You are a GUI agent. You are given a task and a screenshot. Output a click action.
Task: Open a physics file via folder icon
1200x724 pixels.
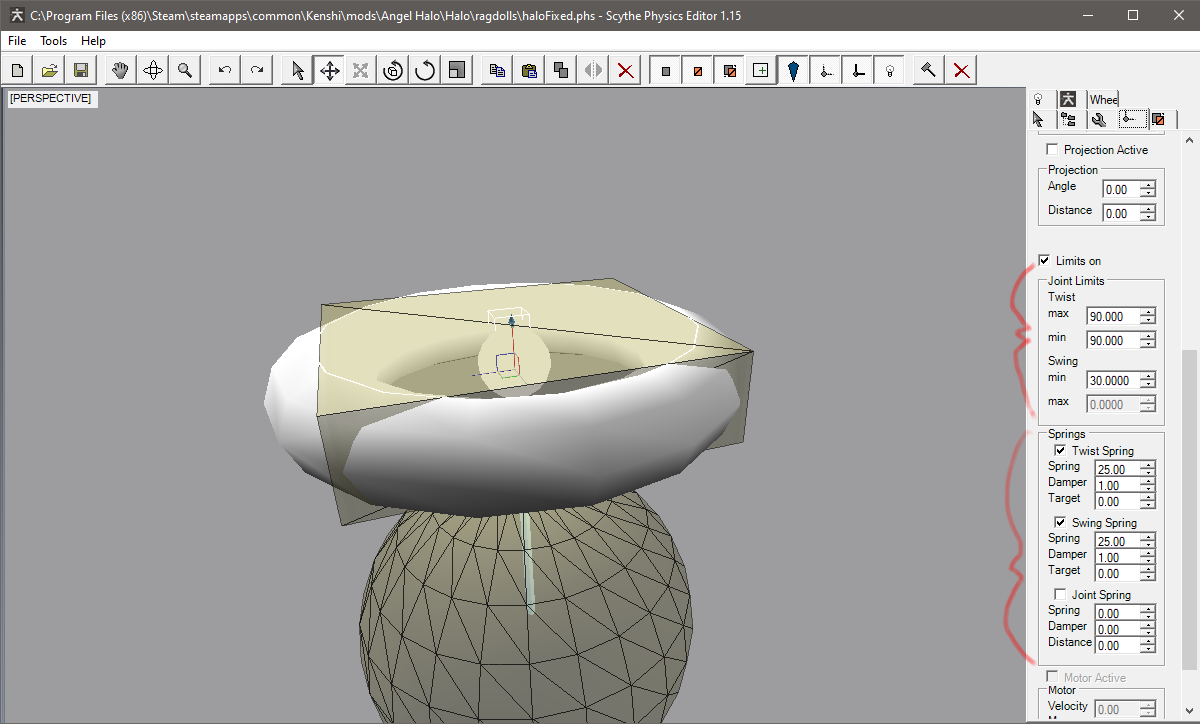(50, 70)
